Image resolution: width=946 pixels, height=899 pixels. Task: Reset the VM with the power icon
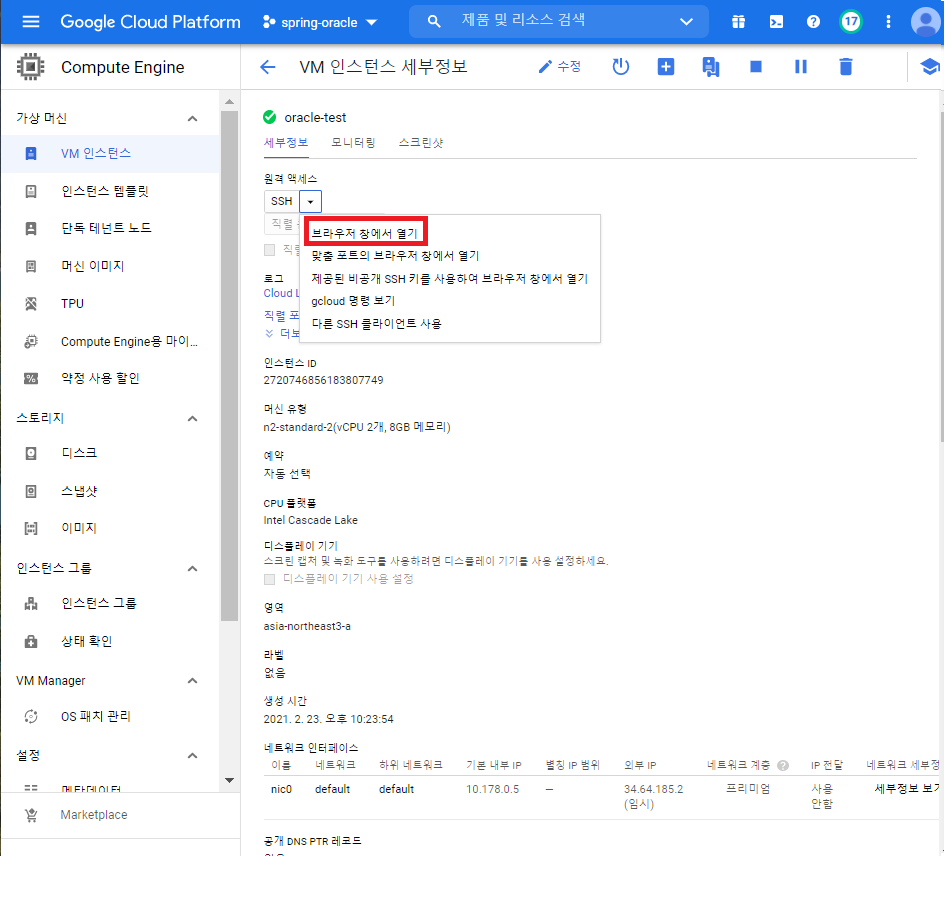click(621, 66)
